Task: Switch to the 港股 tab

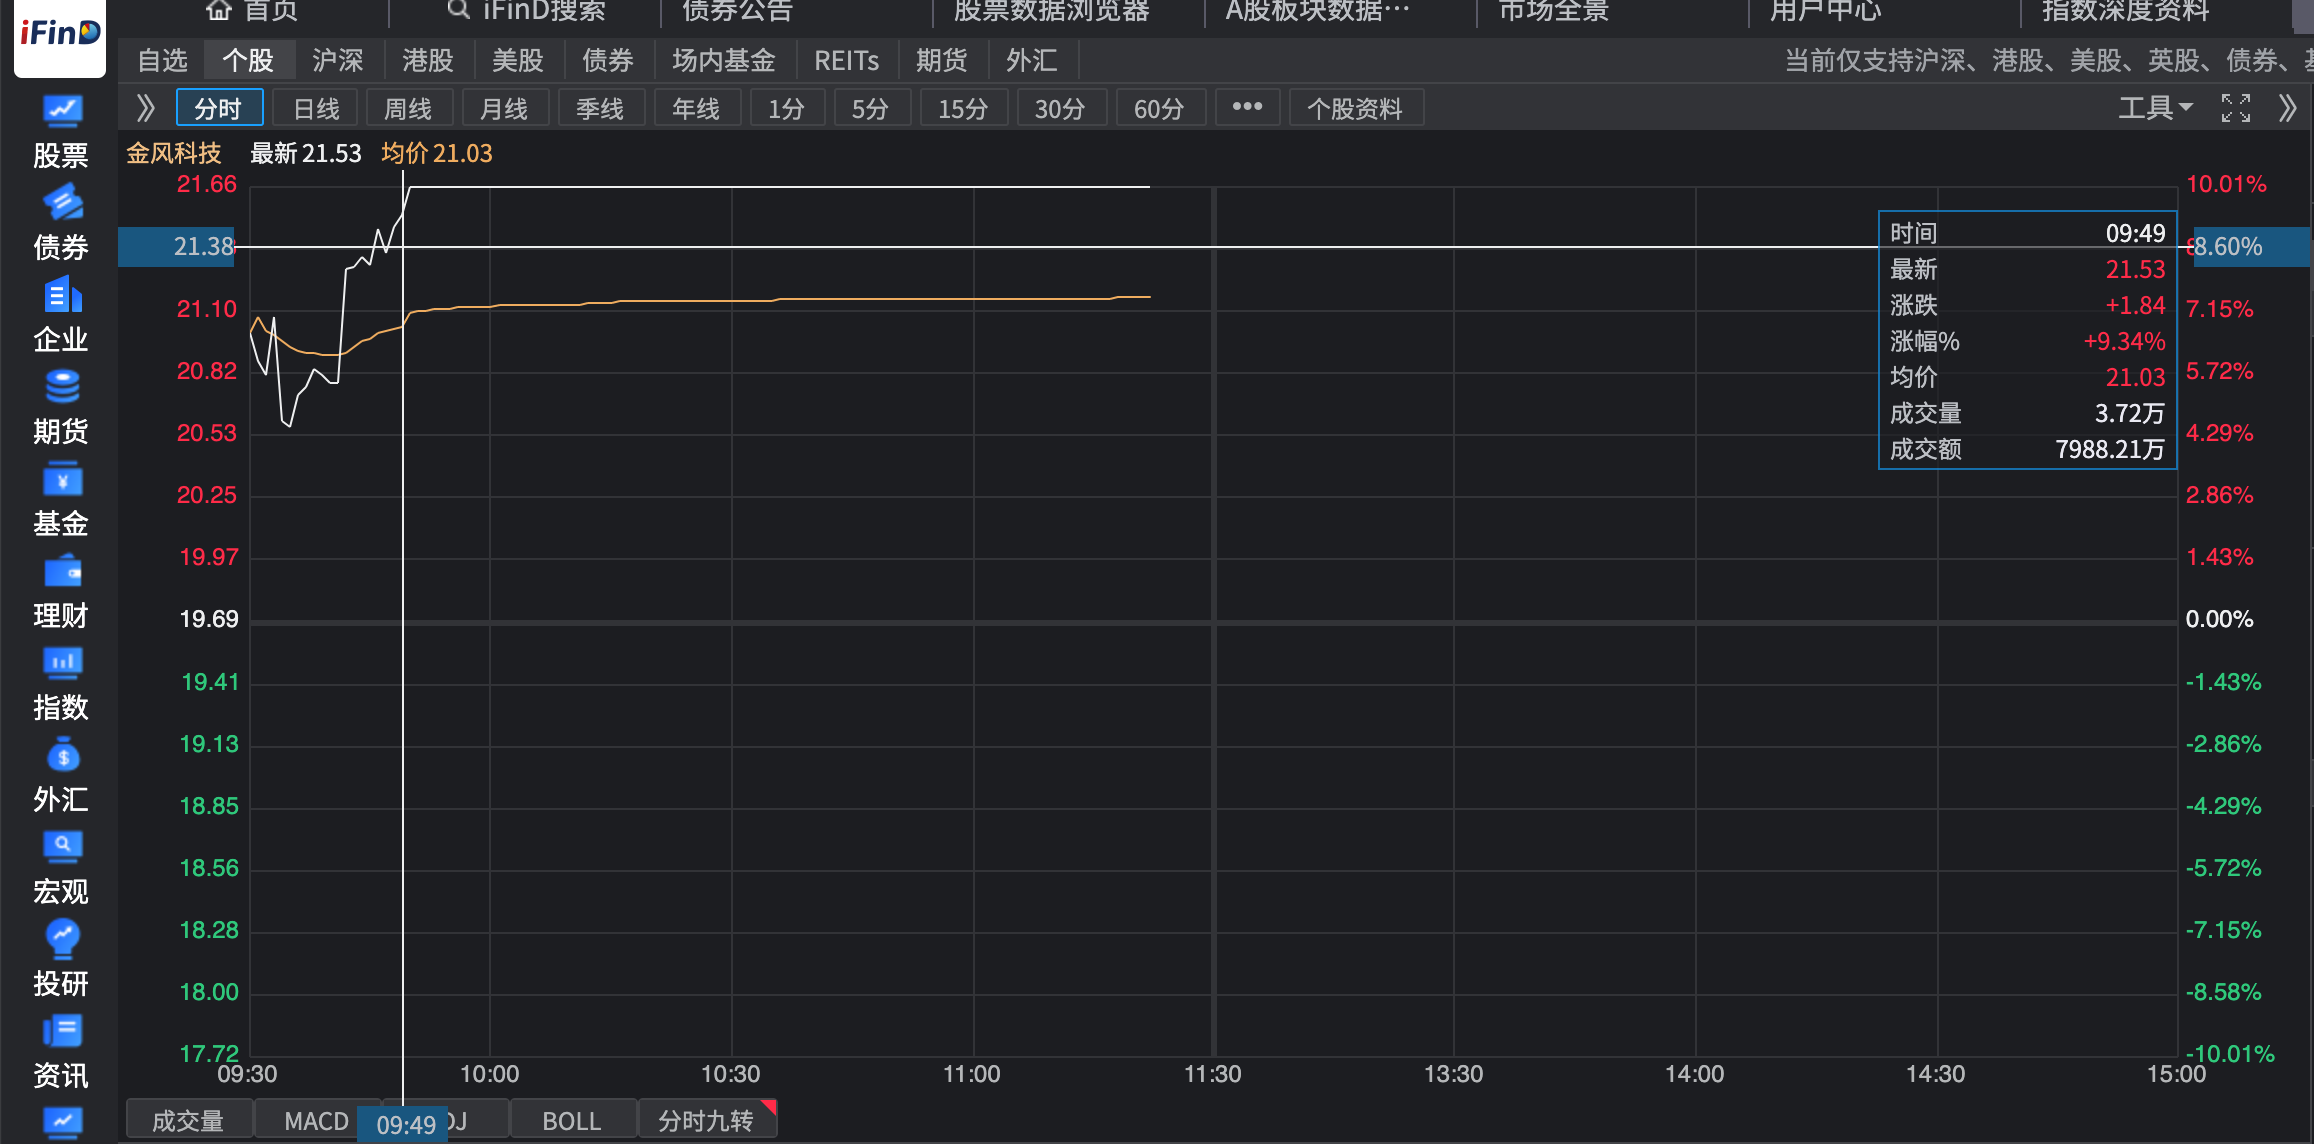Action: [428, 61]
